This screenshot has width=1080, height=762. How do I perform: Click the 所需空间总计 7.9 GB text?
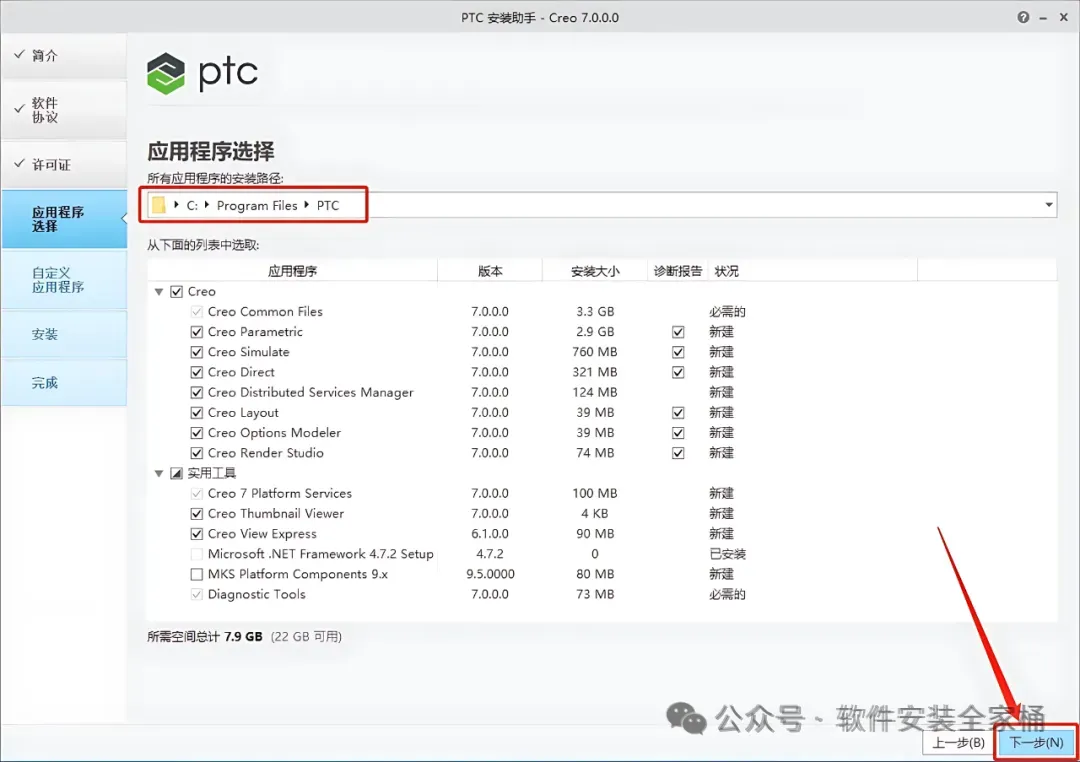tap(205, 637)
